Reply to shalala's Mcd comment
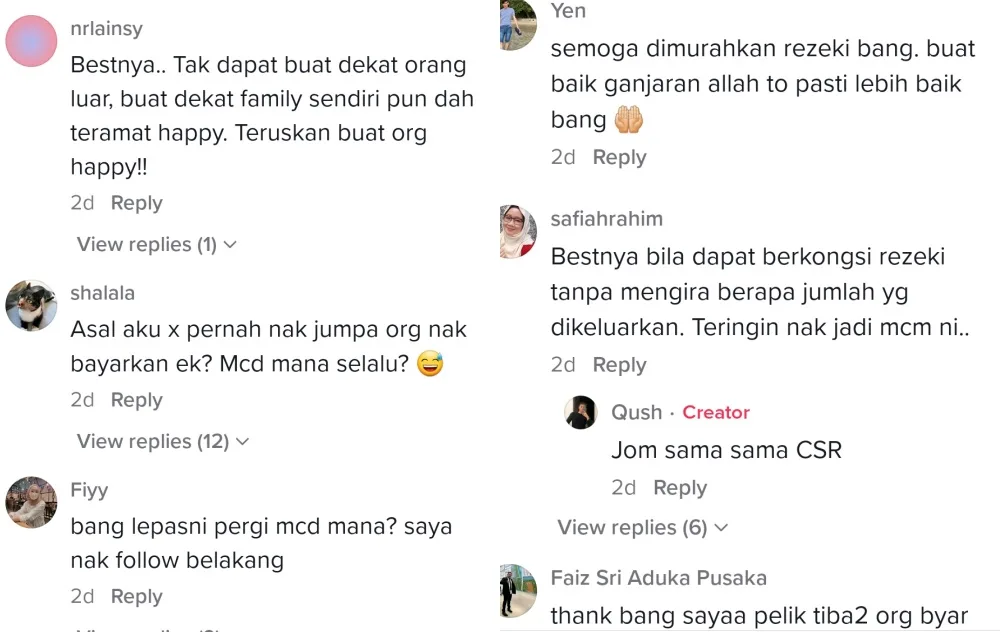 [136, 400]
